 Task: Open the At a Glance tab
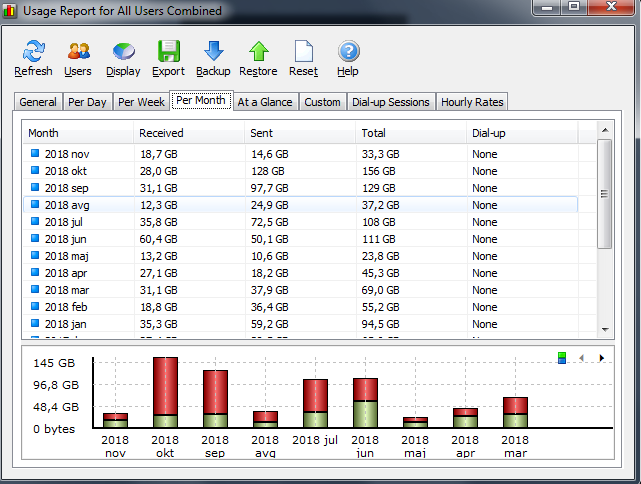(x=265, y=102)
